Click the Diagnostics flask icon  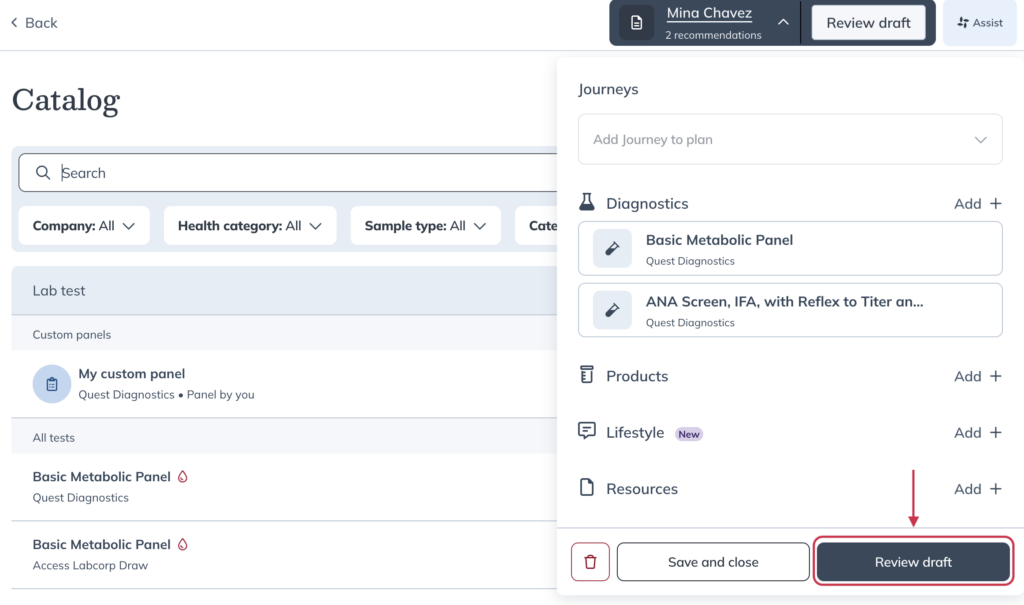coord(587,203)
